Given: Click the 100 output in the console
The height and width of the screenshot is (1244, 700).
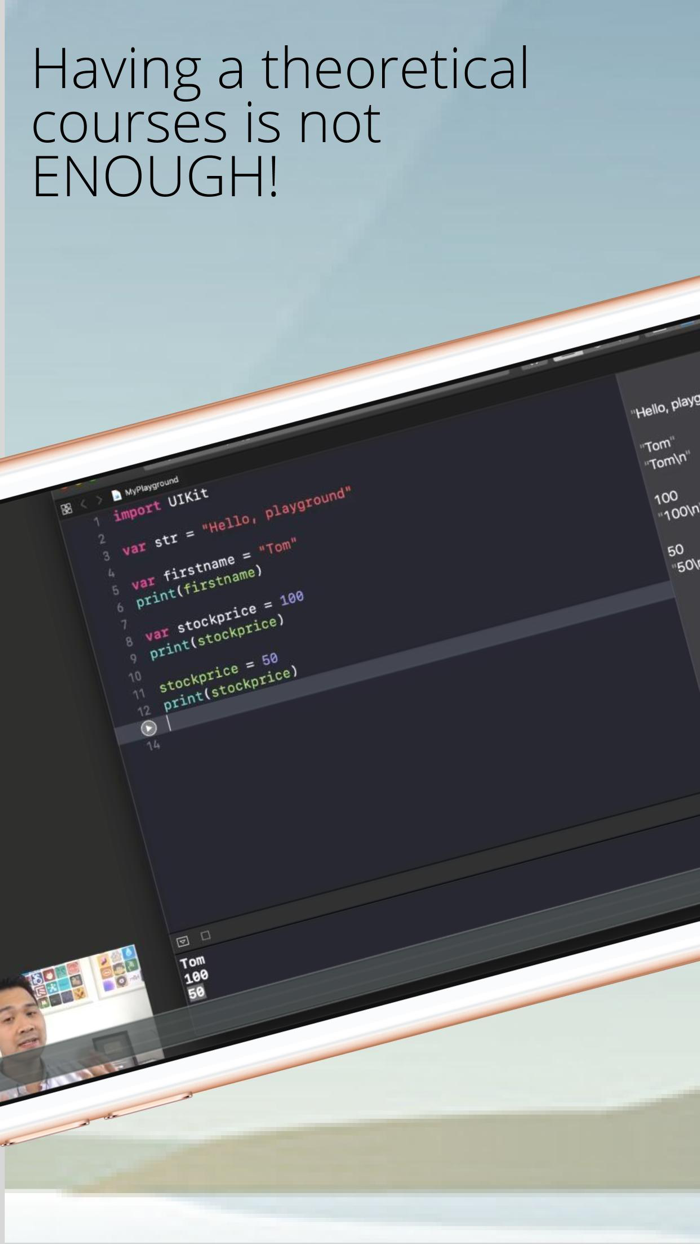Looking at the screenshot, I should click(196, 976).
